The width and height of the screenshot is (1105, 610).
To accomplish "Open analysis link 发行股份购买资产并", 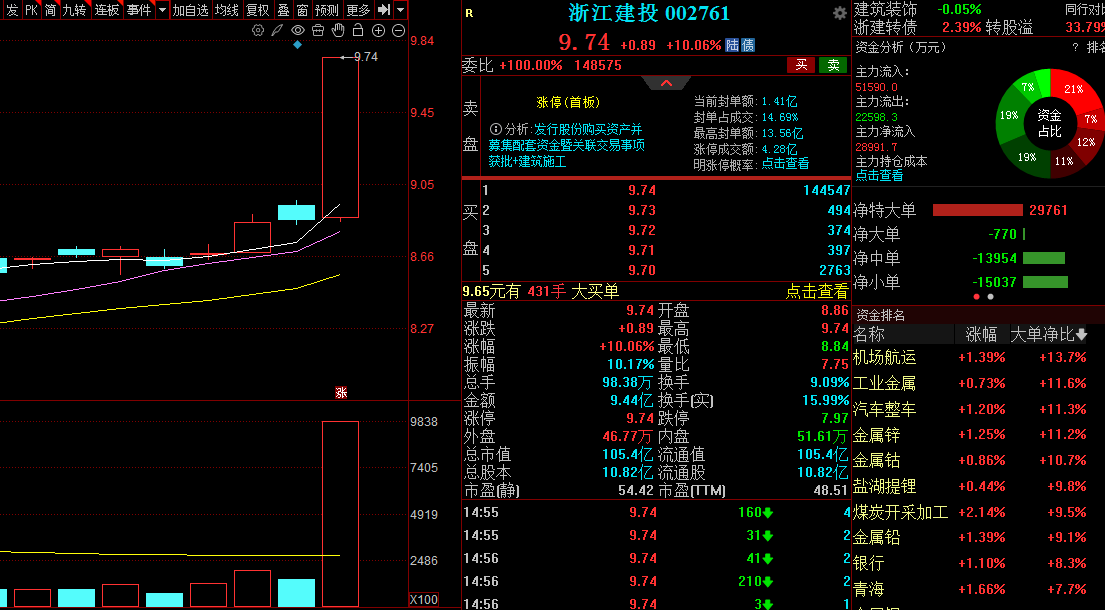I will [x=588, y=129].
